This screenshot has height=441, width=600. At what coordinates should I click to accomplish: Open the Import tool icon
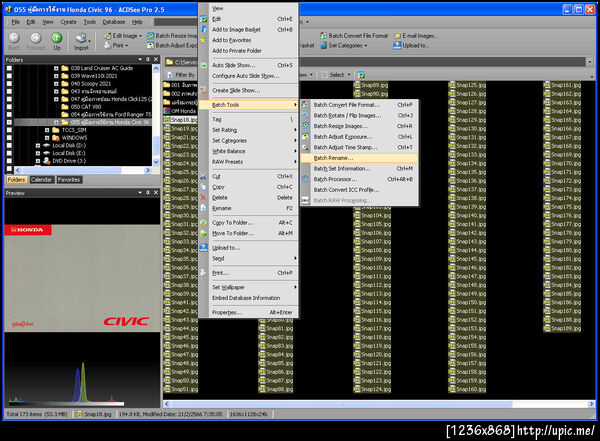81,38
